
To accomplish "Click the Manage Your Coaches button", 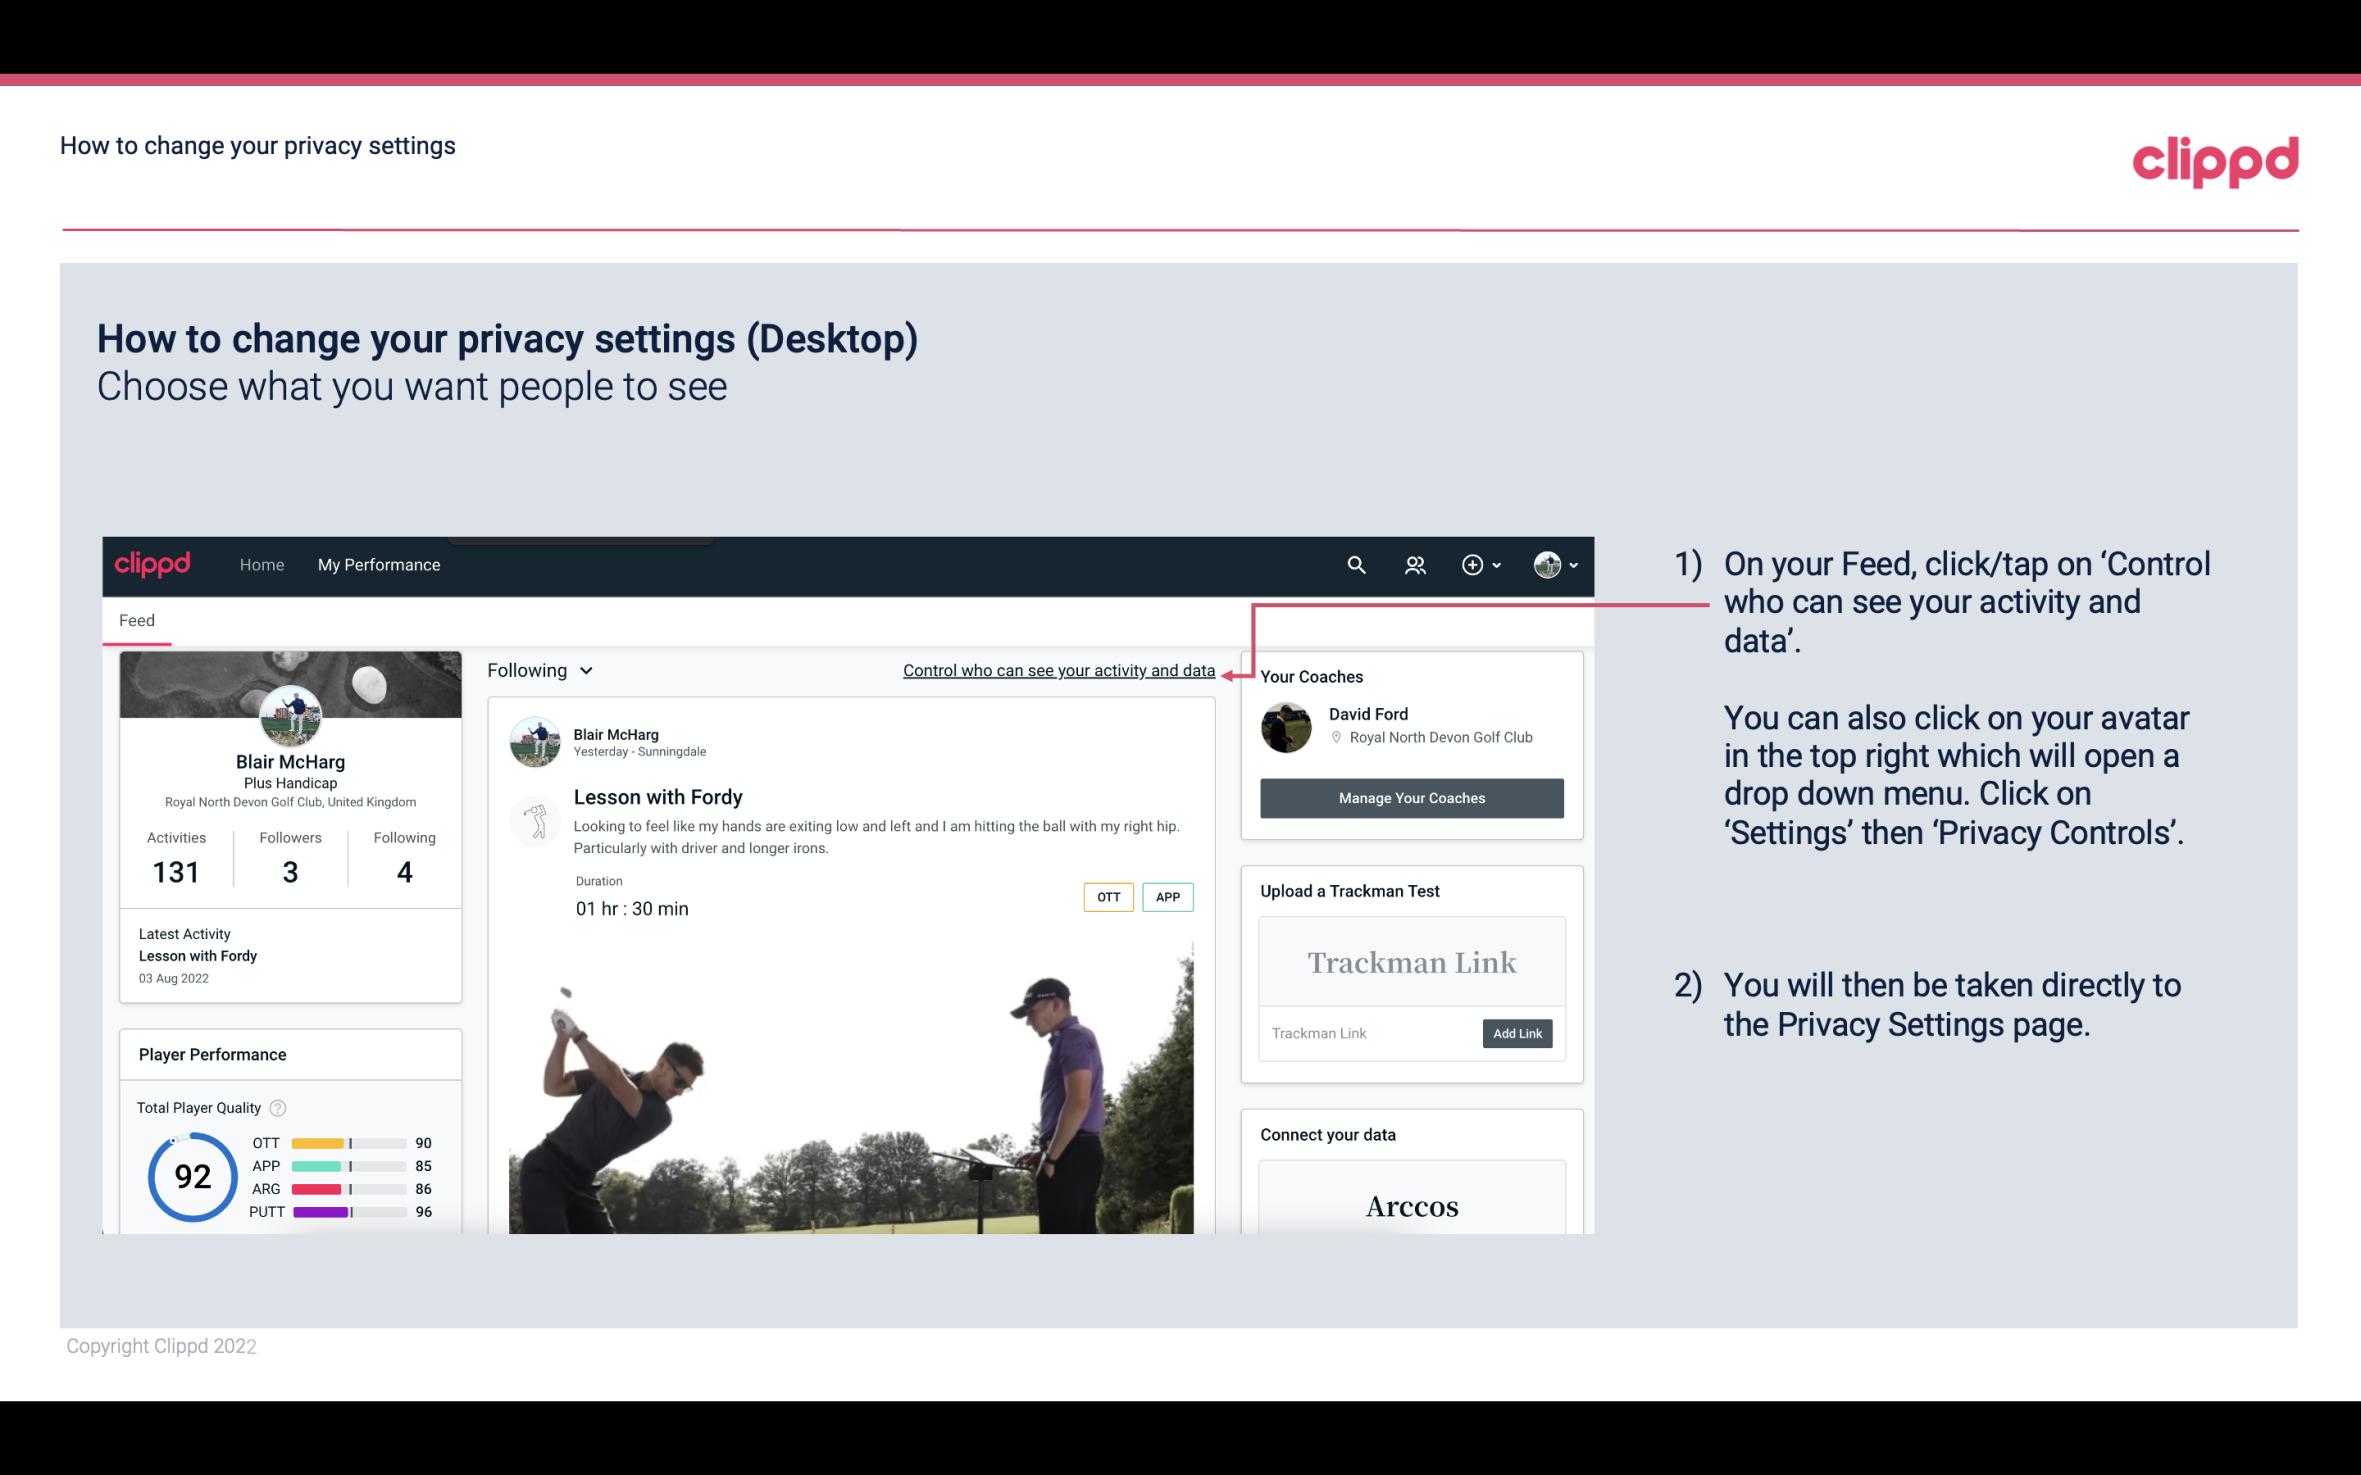I will click(x=1410, y=797).
